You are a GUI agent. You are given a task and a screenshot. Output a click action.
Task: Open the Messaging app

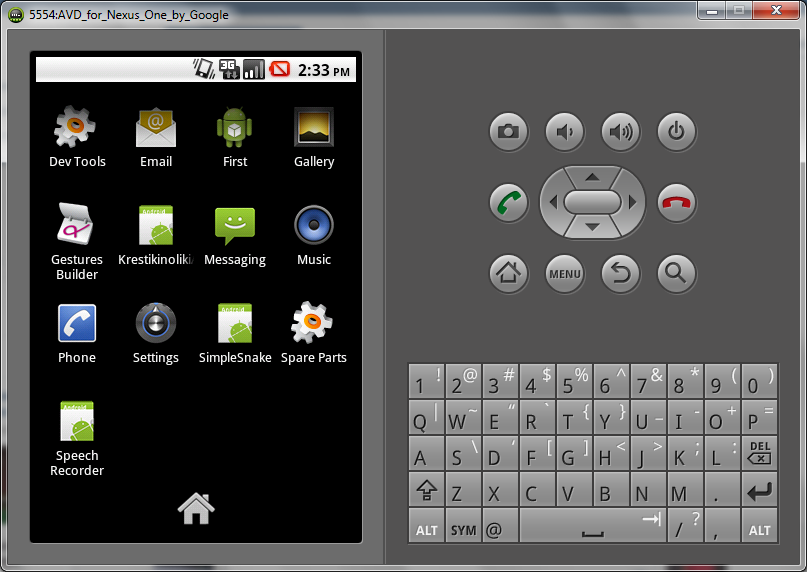pyautogui.click(x=235, y=236)
